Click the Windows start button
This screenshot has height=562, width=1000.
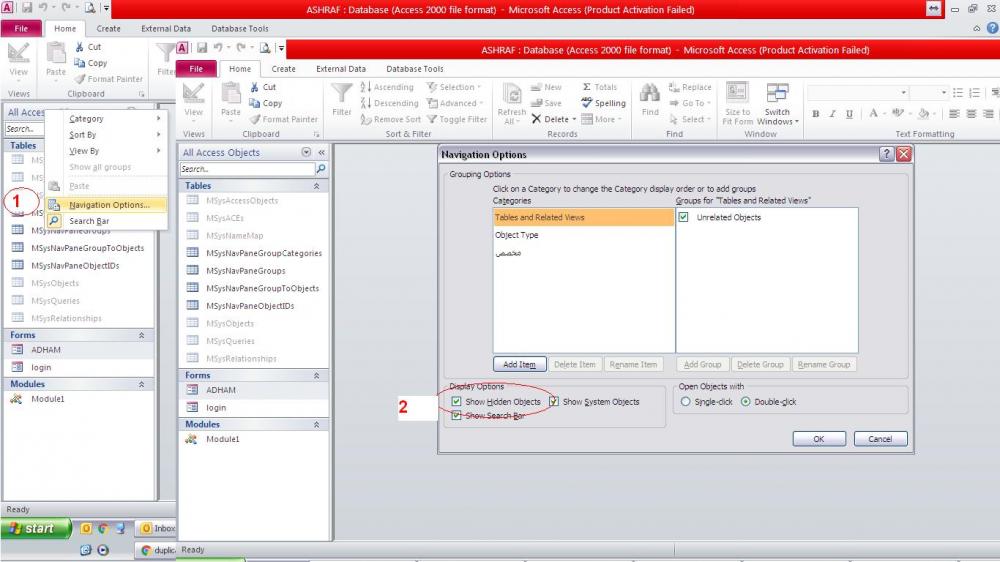[36, 528]
